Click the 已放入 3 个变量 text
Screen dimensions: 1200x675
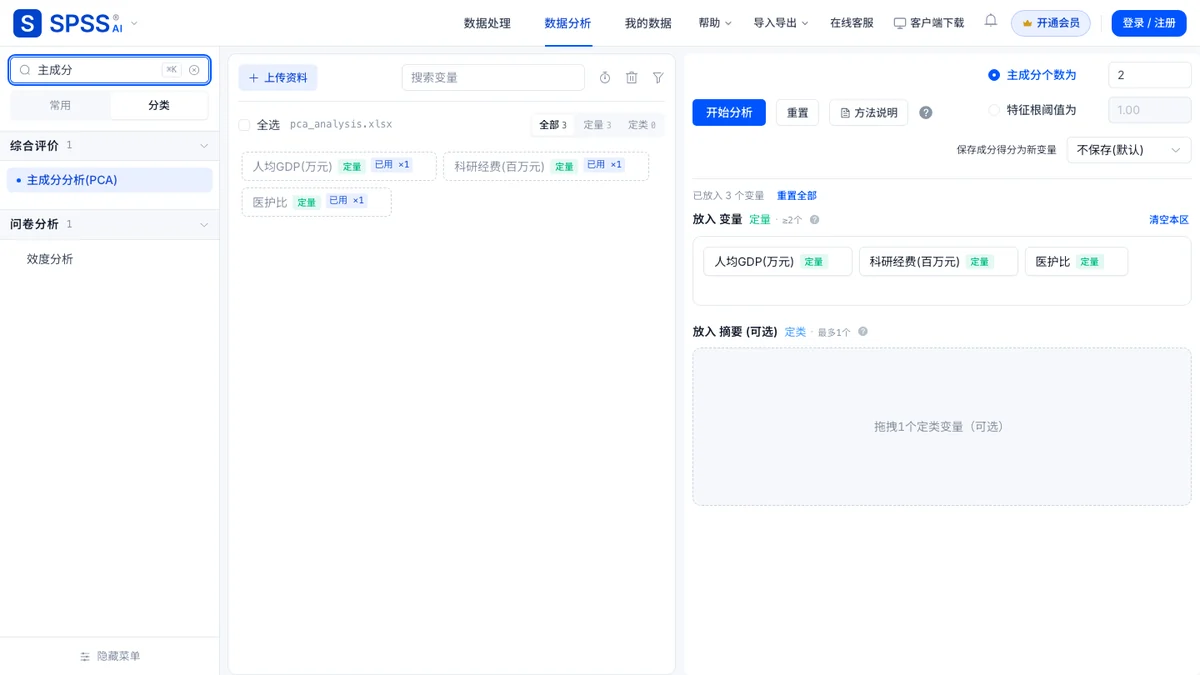pos(728,196)
